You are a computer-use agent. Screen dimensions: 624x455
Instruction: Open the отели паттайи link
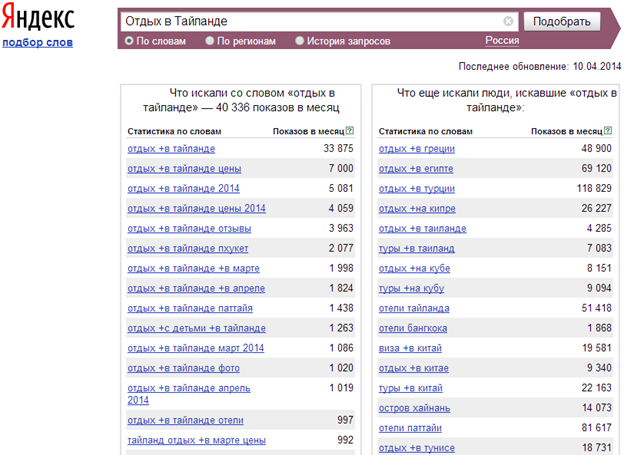pyautogui.click(x=410, y=428)
